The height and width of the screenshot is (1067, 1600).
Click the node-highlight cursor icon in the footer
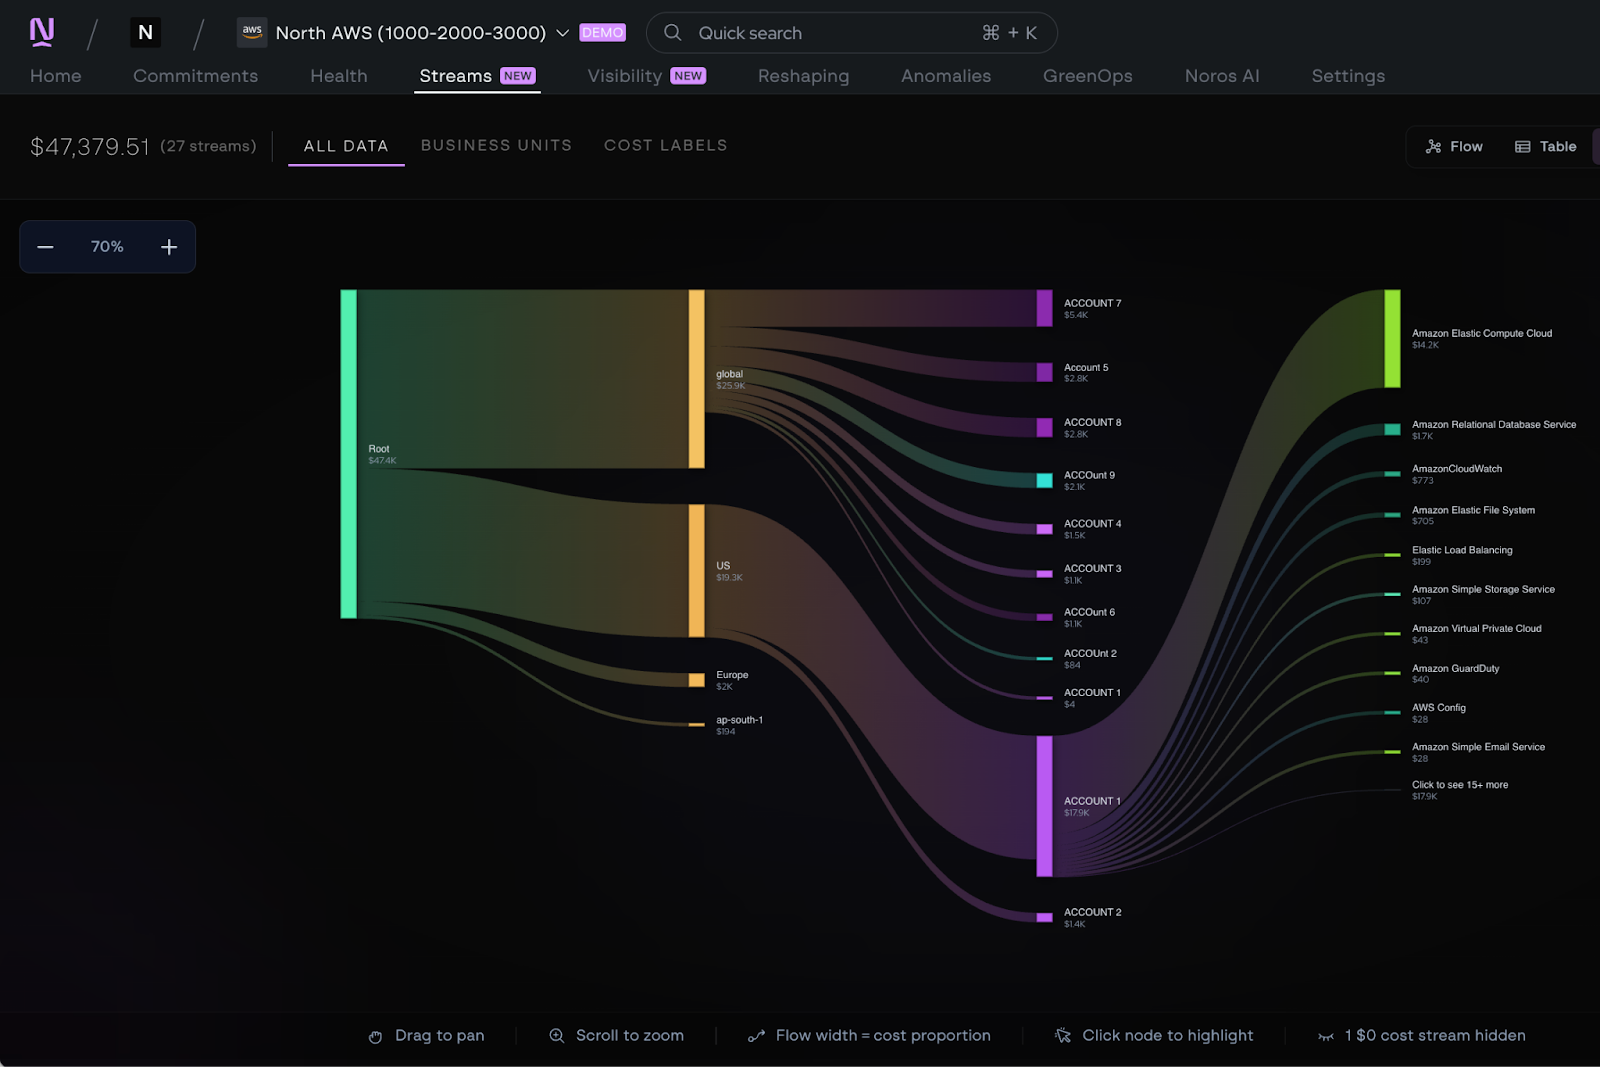[1062, 1035]
